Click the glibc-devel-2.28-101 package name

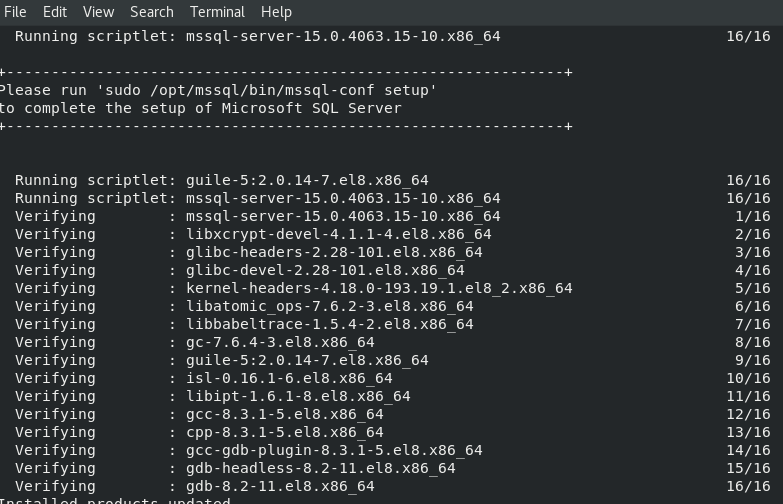pos(325,270)
